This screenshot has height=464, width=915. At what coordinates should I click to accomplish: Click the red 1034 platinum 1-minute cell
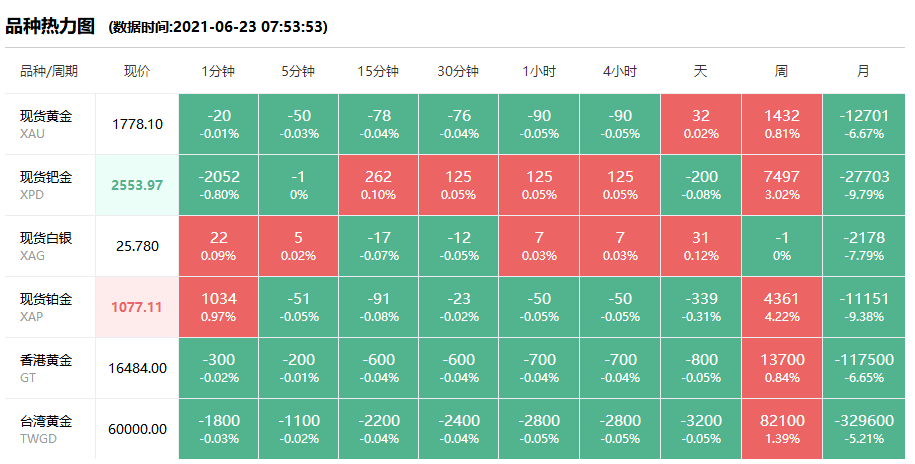click(x=218, y=307)
